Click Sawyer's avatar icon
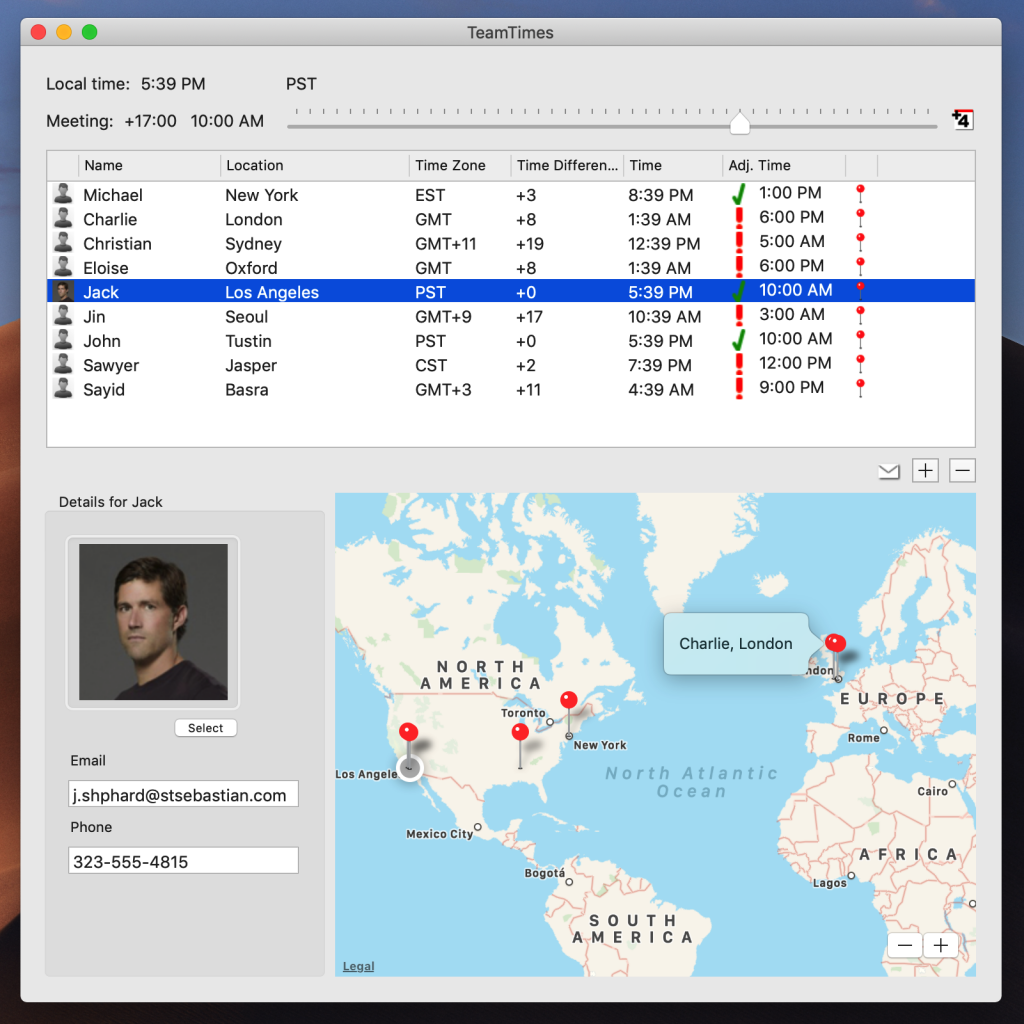This screenshot has width=1024, height=1024. (63, 364)
